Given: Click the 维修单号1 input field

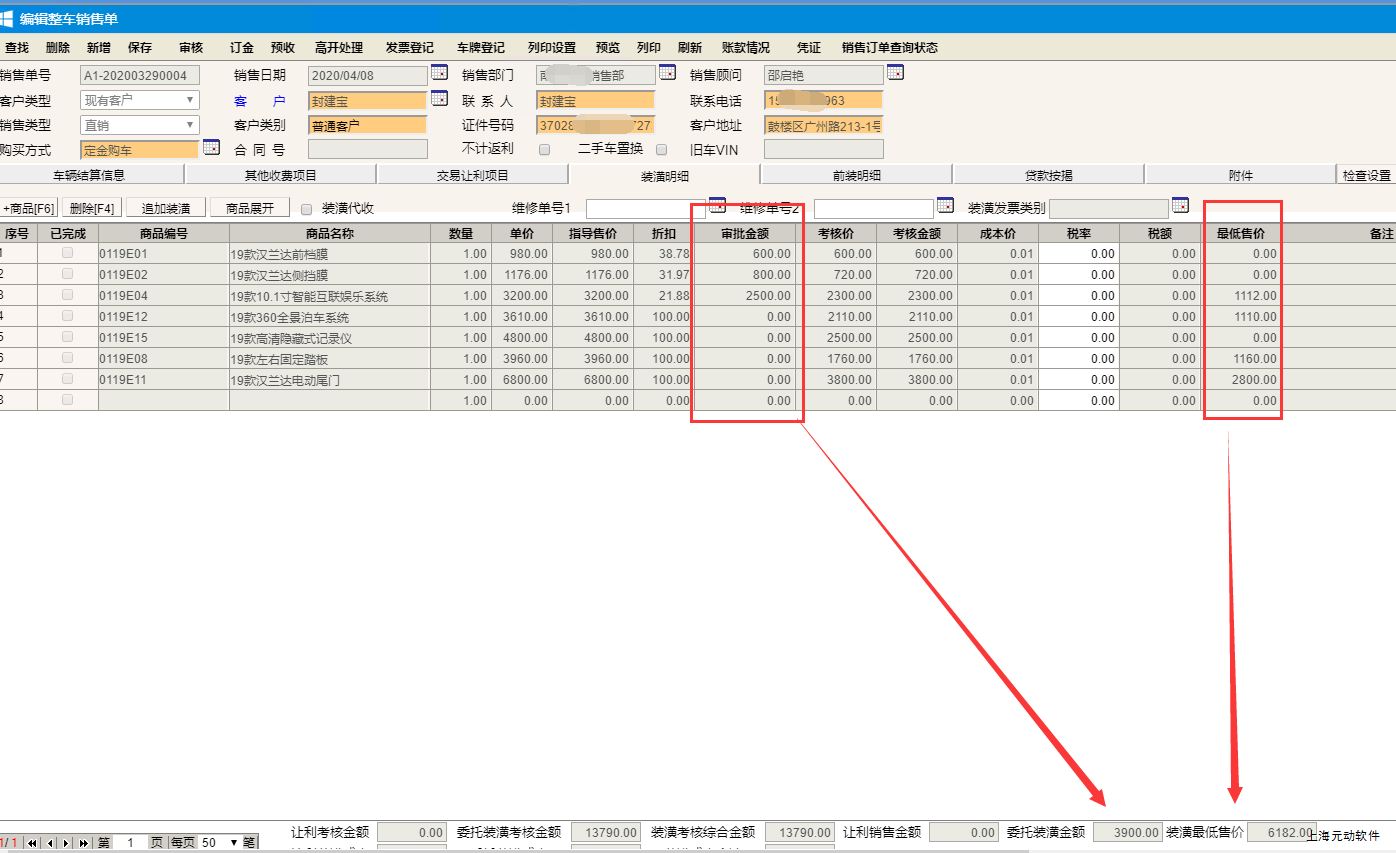Looking at the screenshot, I should (645, 208).
